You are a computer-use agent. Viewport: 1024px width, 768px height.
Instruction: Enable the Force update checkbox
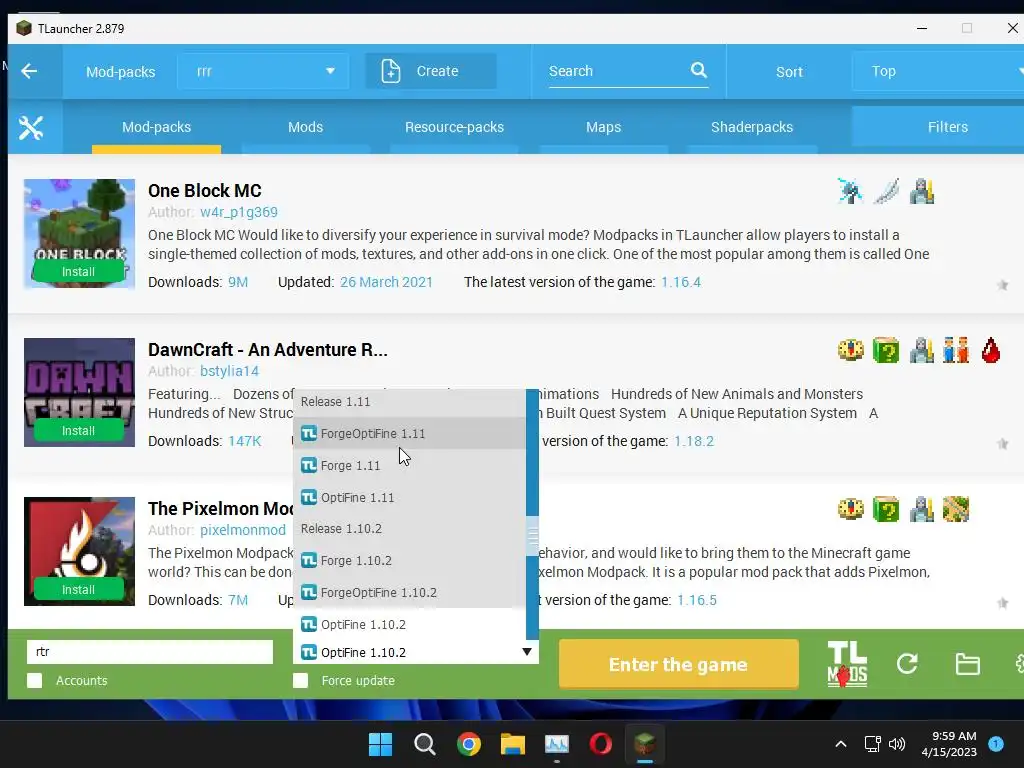click(300, 680)
